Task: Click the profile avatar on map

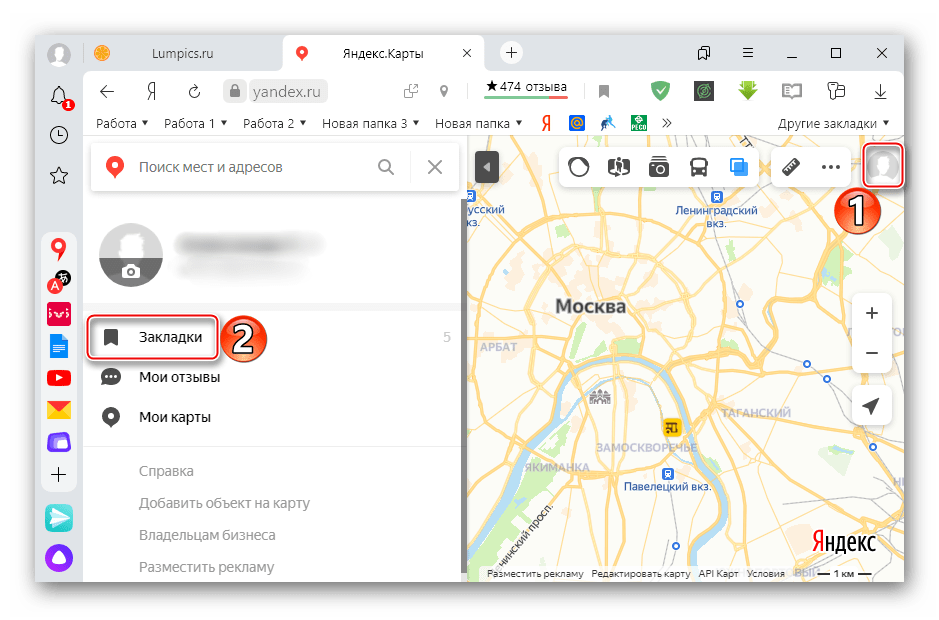Action: [x=883, y=165]
